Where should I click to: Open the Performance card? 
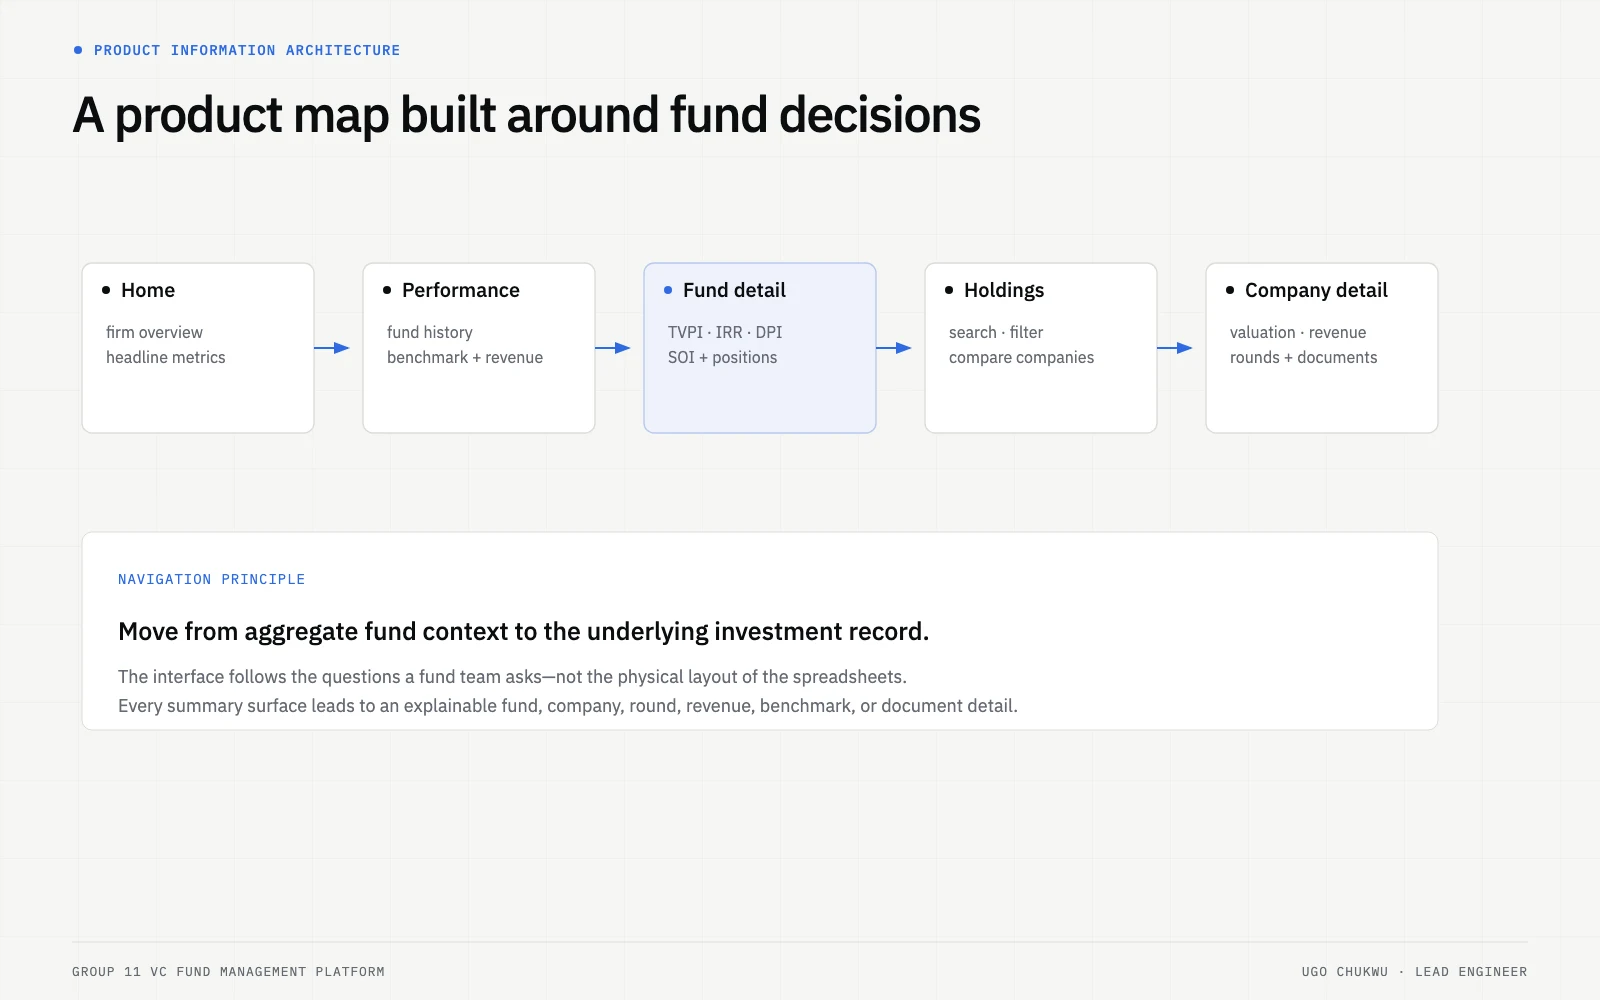pyautogui.click(x=479, y=348)
